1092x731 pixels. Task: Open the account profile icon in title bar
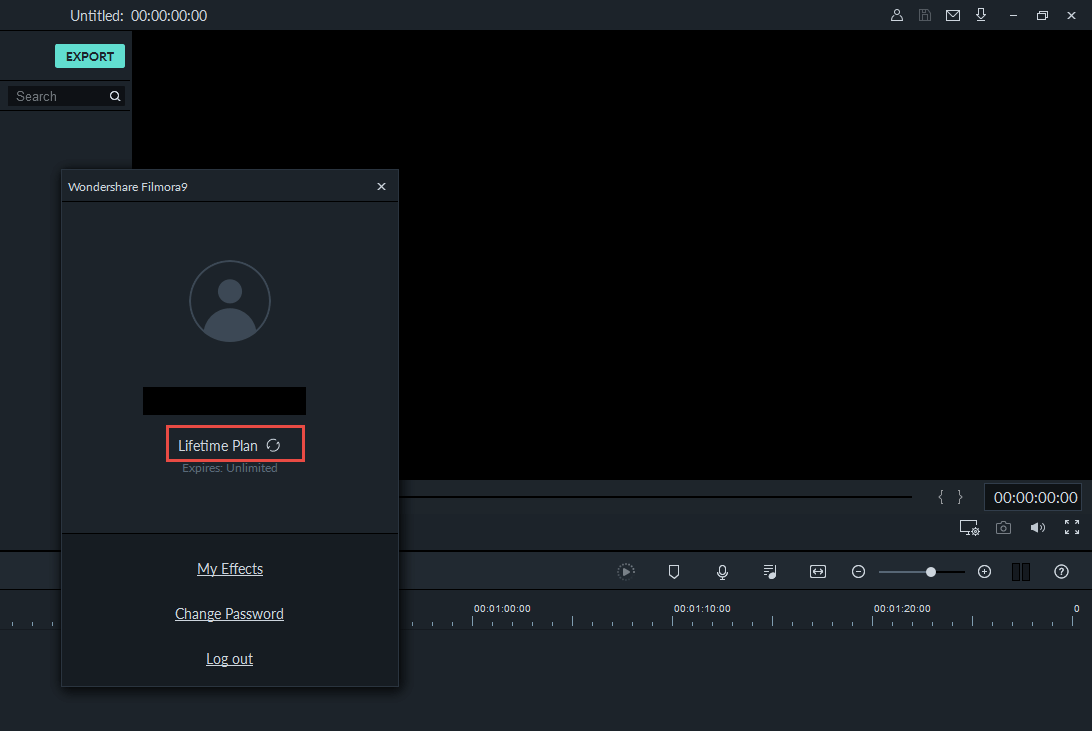tap(897, 15)
